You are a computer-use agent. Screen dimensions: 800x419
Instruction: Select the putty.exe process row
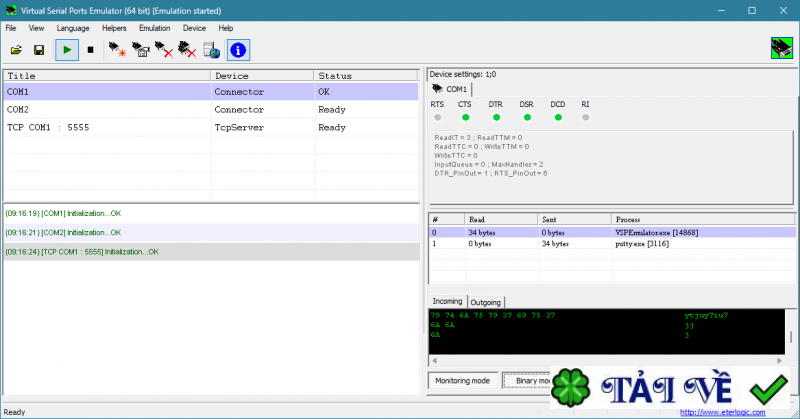640,243
